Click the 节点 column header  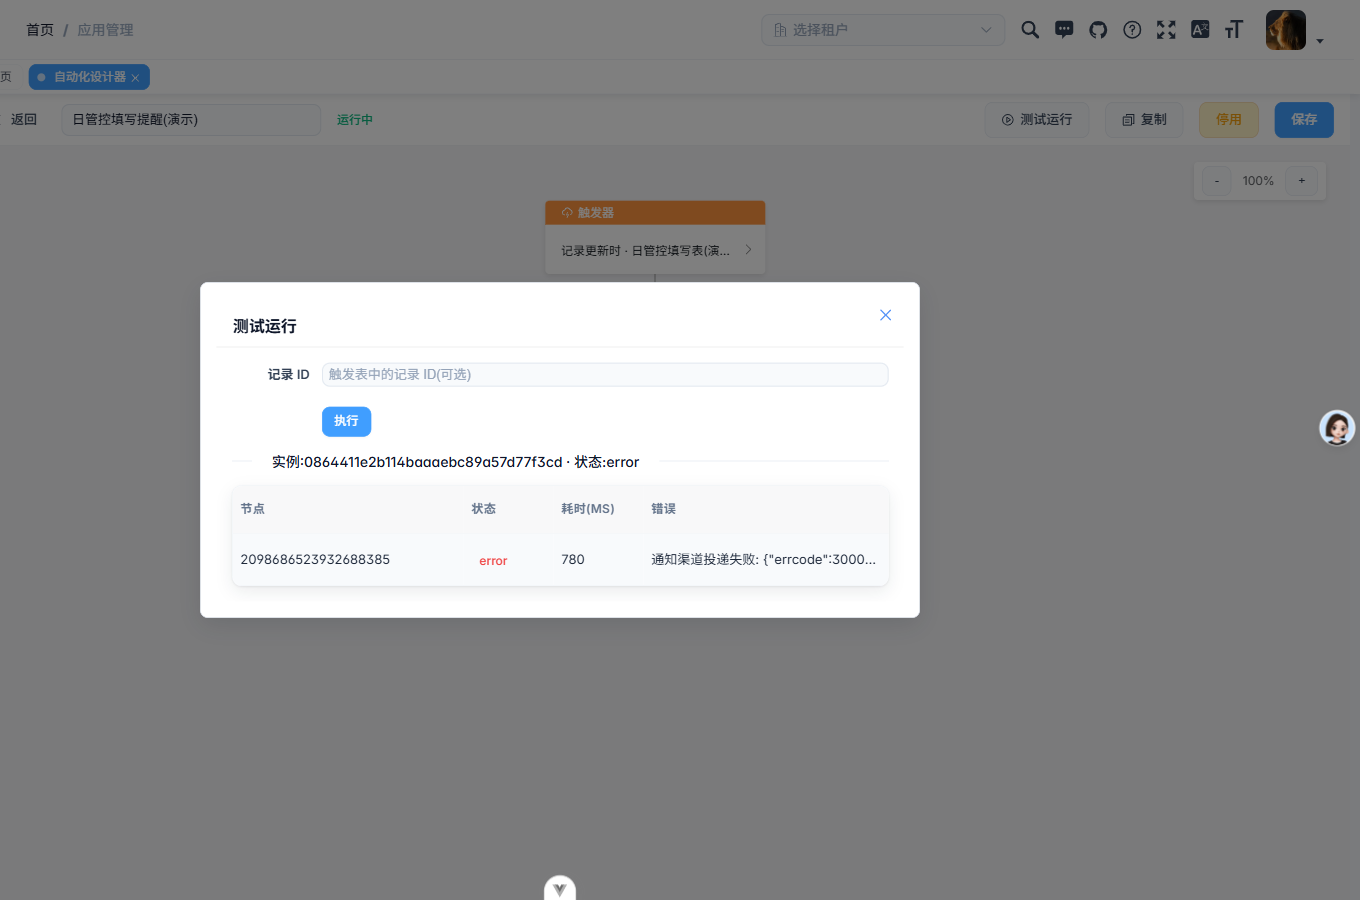253,508
